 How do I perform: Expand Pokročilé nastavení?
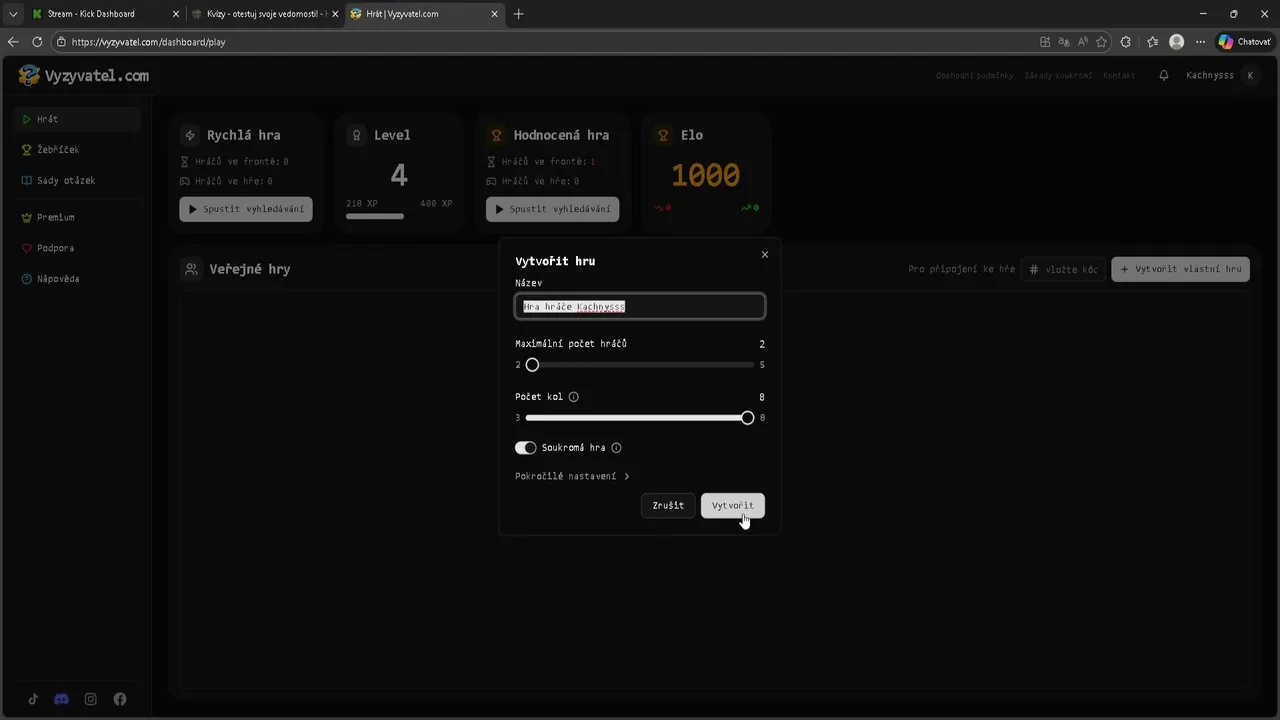pyautogui.click(x=572, y=476)
